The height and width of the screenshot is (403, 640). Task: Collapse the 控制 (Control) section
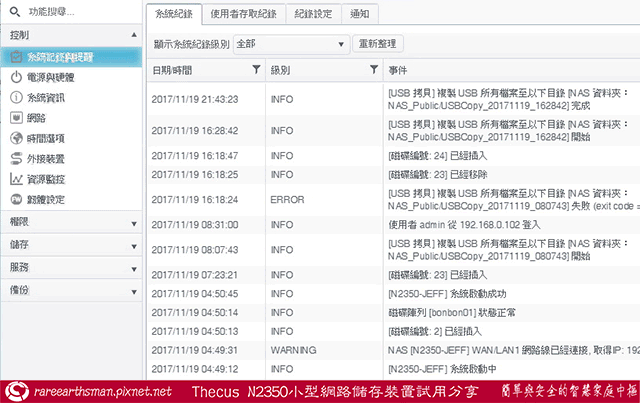[133, 35]
